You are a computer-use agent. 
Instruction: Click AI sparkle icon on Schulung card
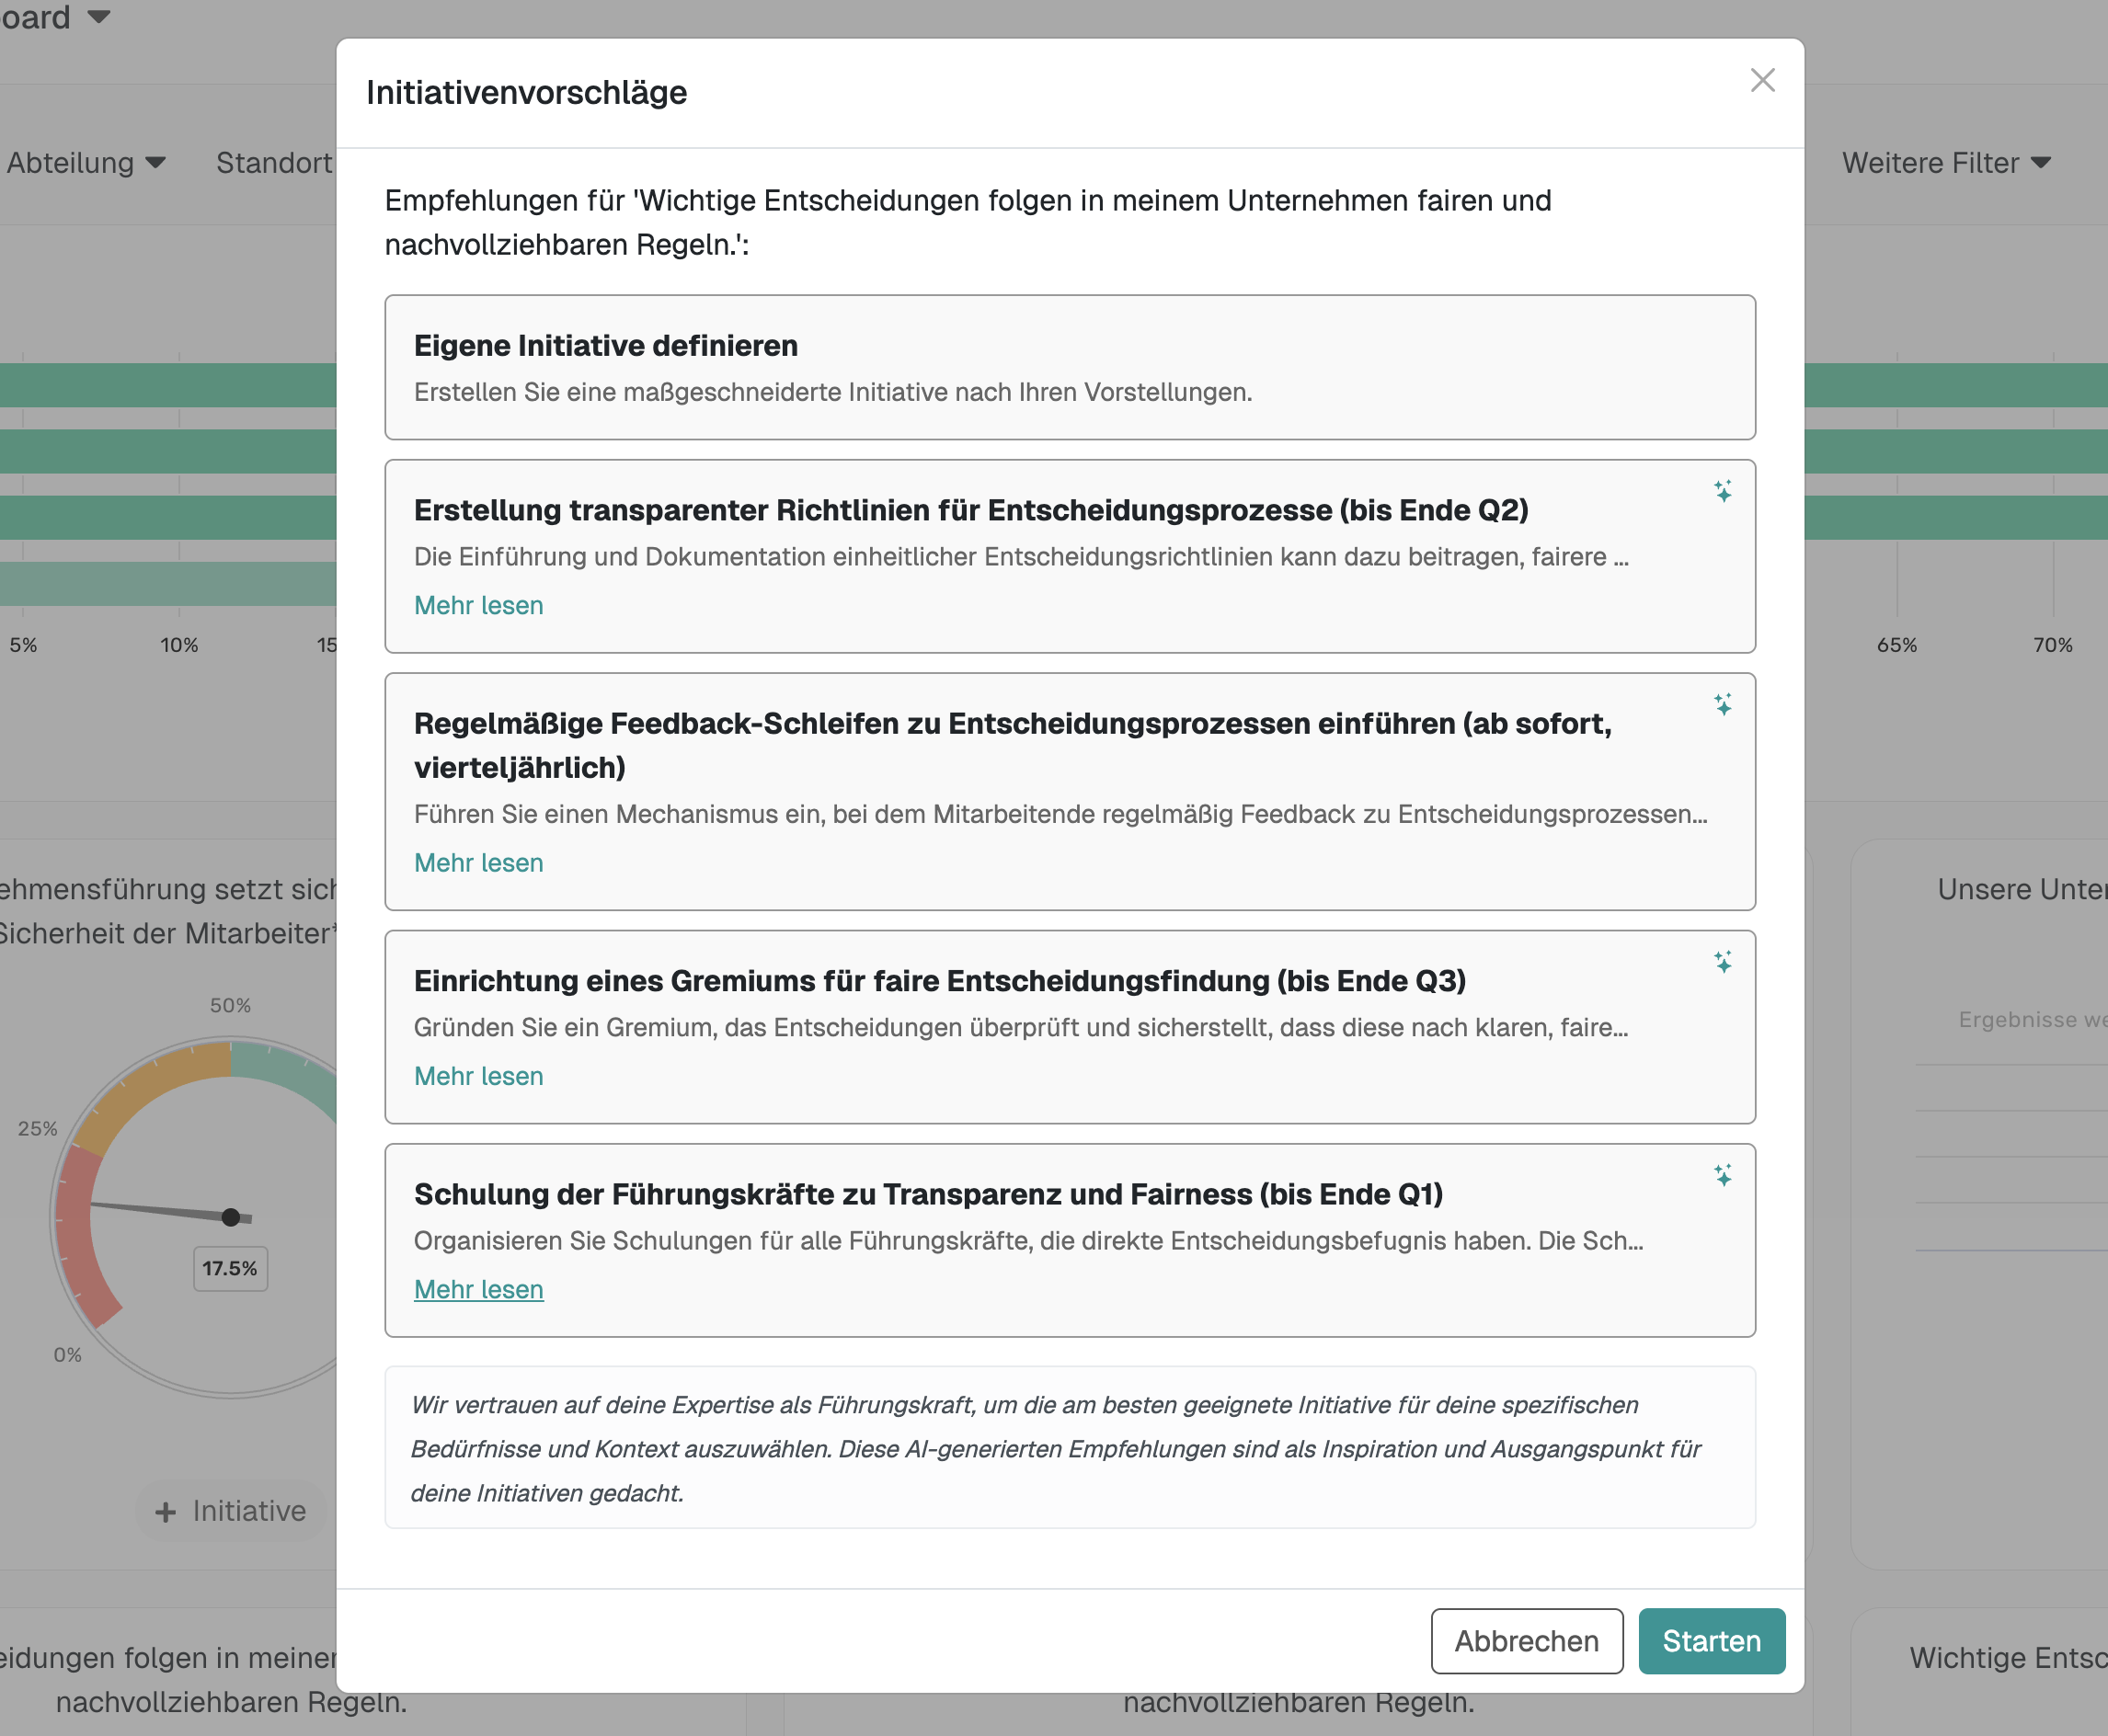click(x=1722, y=1175)
